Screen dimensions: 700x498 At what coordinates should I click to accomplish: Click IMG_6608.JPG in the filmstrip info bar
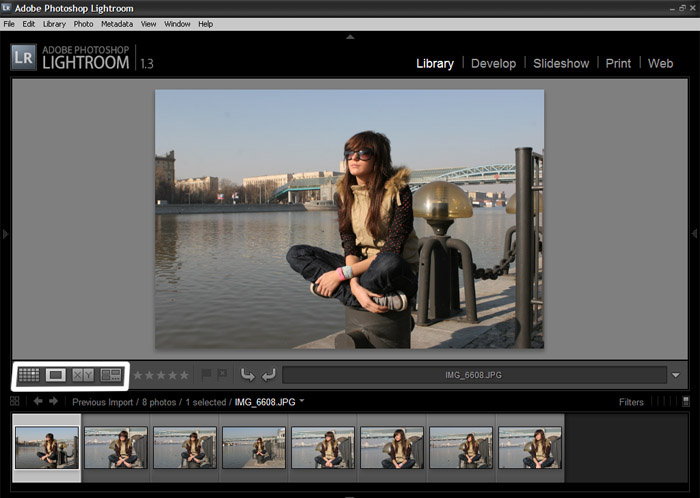pyautogui.click(x=265, y=402)
